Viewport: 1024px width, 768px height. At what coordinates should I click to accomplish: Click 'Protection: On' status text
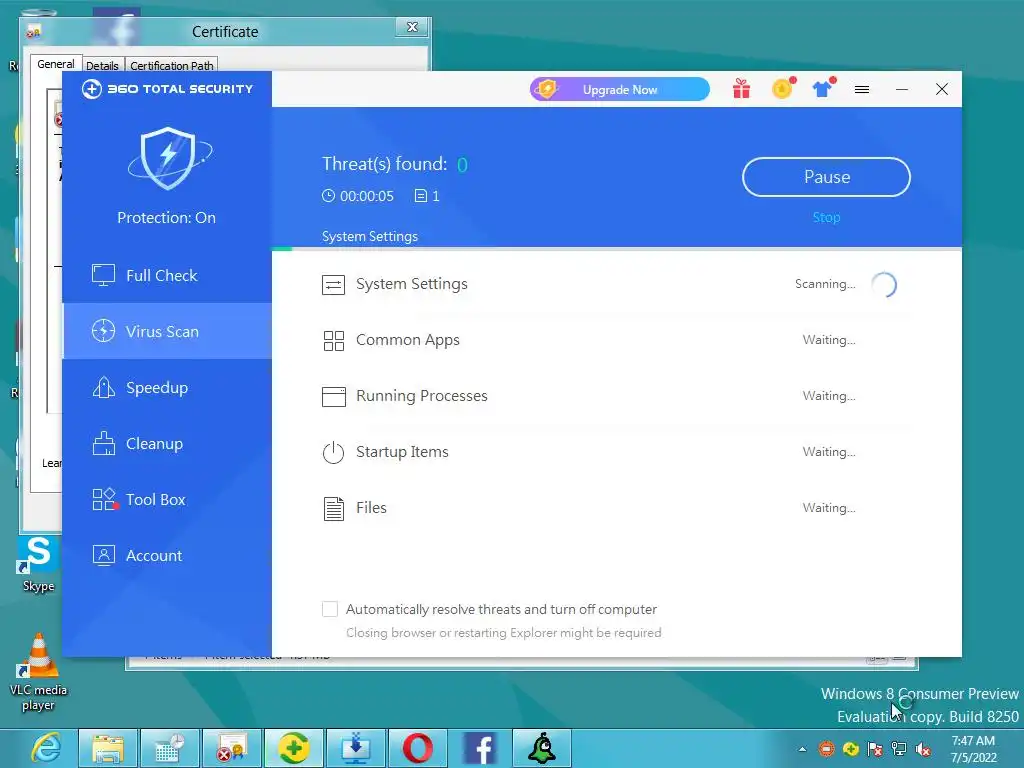[167, 217]
